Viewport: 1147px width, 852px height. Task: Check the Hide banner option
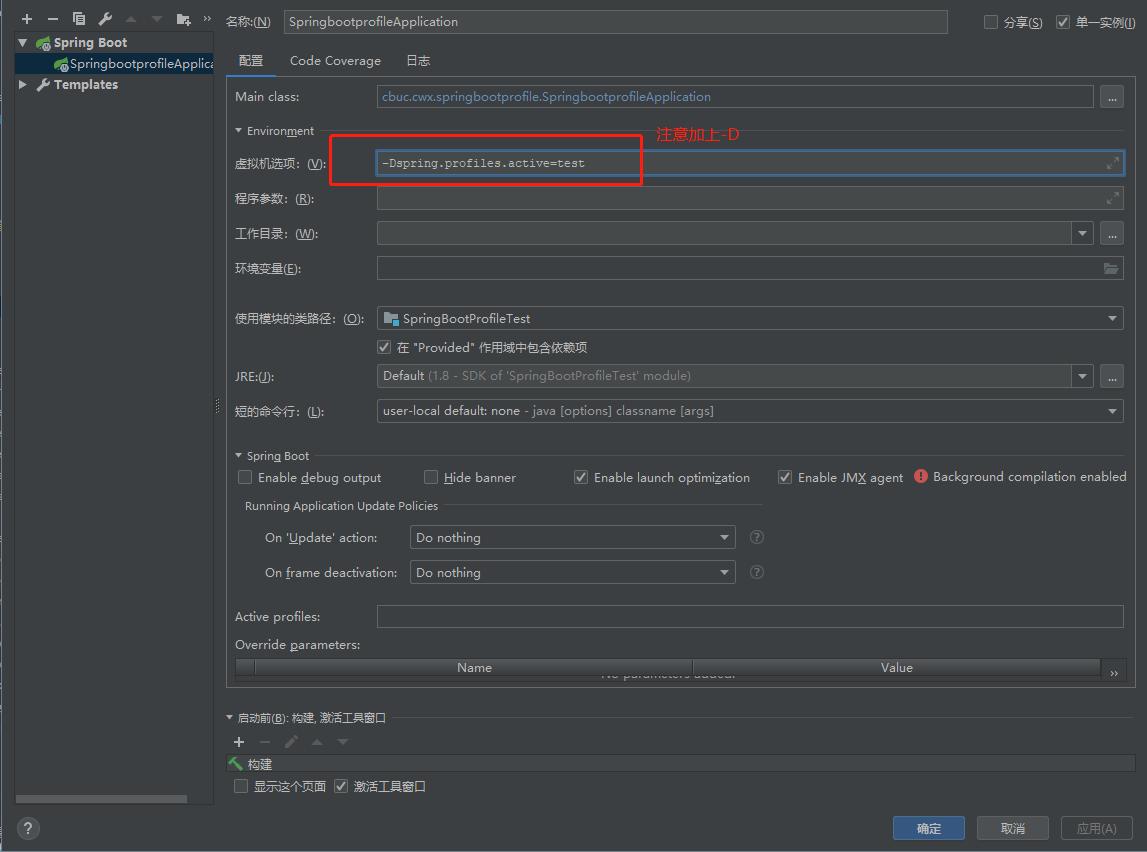[431, 477]
